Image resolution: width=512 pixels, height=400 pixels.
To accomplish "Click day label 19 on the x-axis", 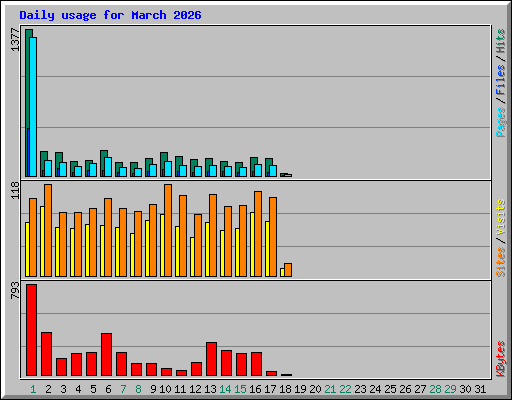I will (x=300, y=389).
